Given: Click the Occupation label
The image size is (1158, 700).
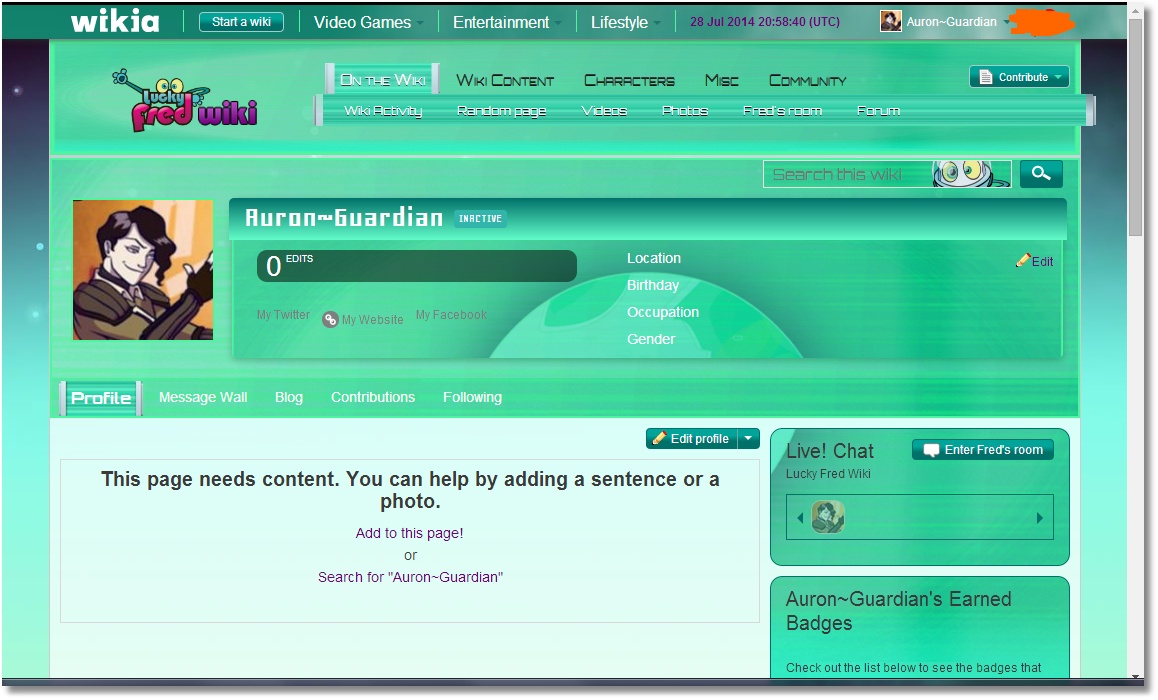Looking at the screenshot, I should [662, 312].
